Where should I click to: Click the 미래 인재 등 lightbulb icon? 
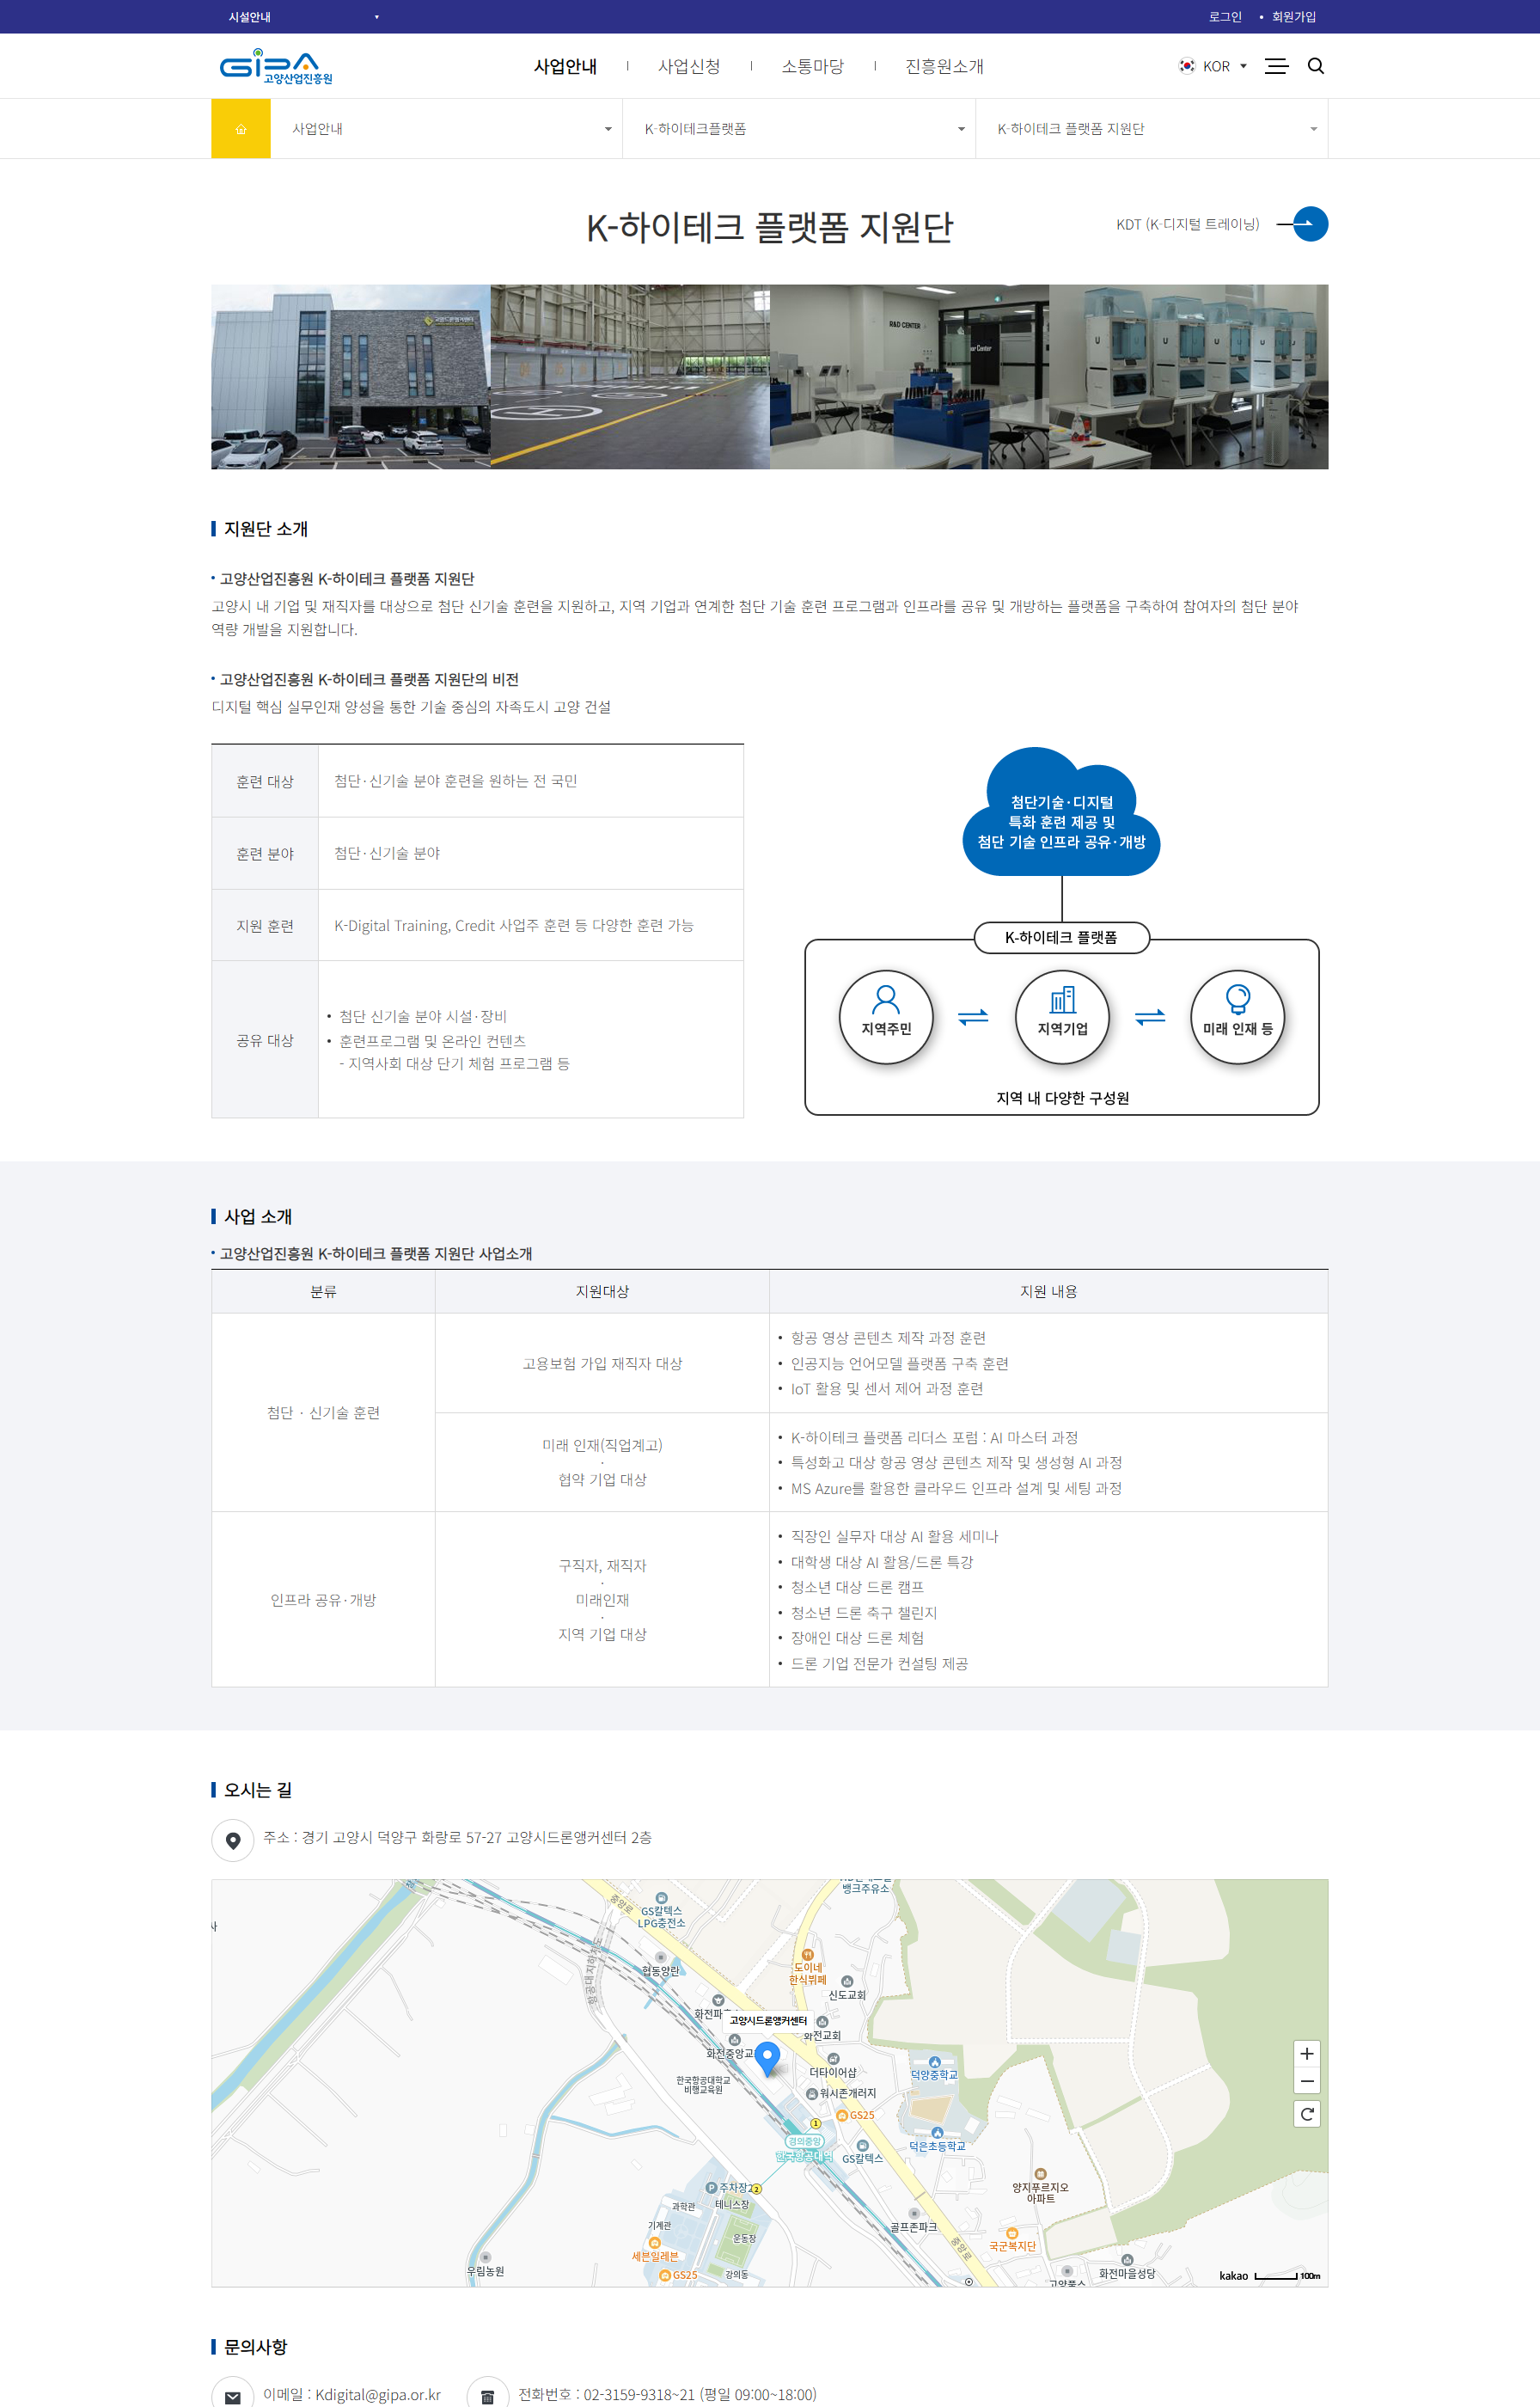click(x=1238, y=999)
